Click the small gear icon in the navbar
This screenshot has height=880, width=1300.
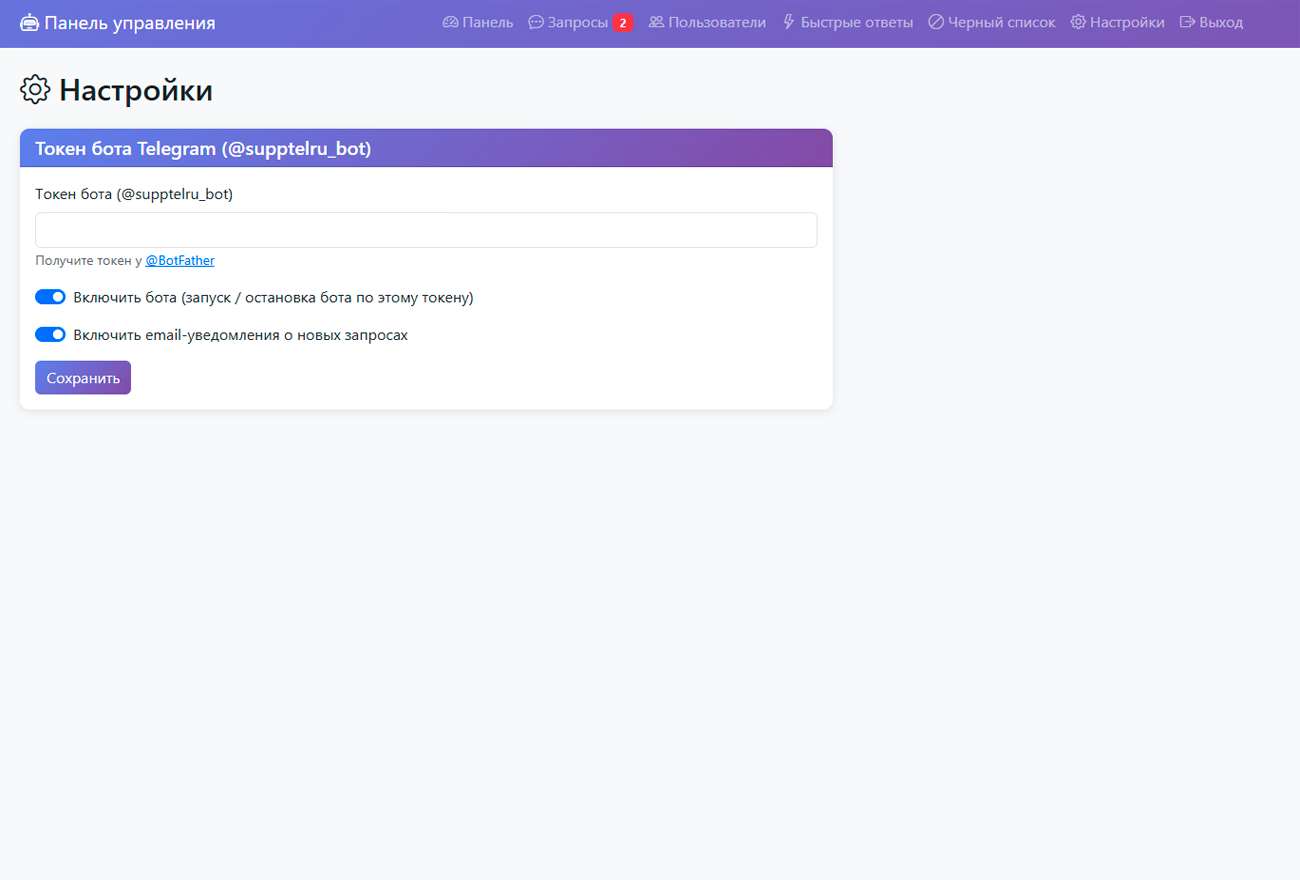click(1078, 22)
